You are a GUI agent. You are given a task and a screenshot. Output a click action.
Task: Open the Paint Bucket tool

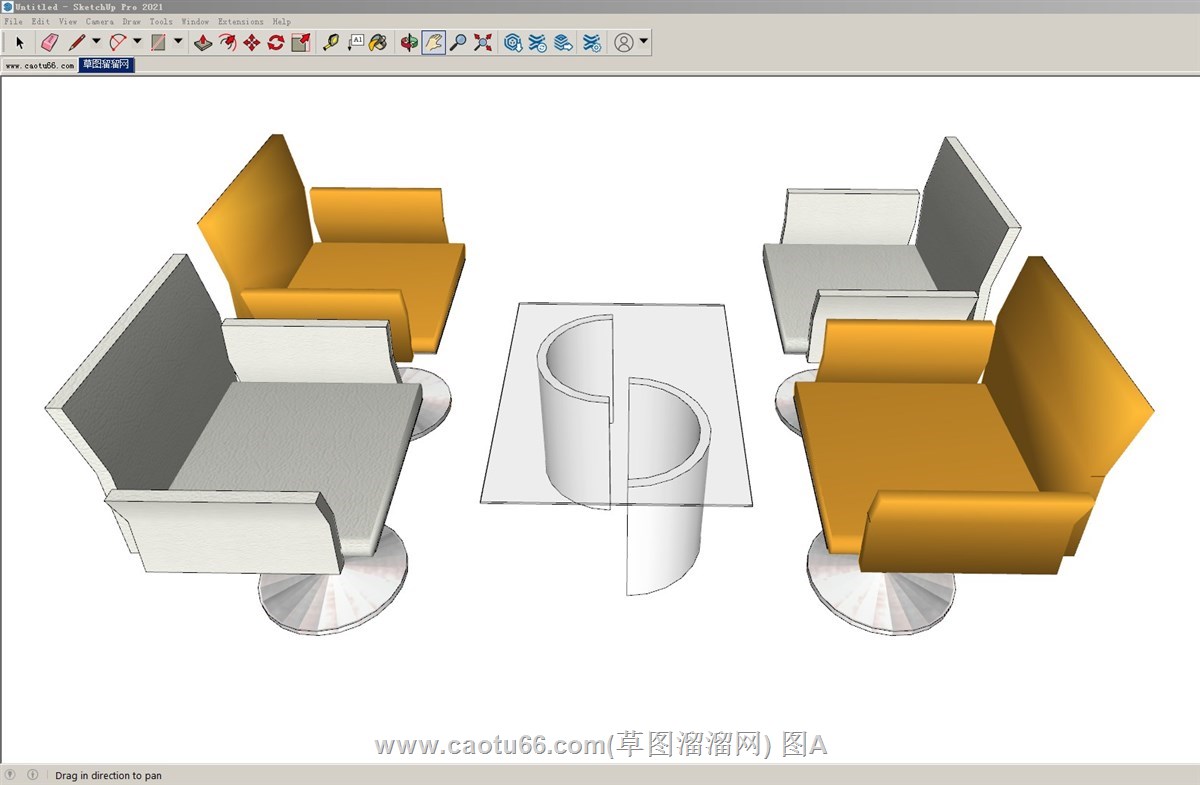379,43
